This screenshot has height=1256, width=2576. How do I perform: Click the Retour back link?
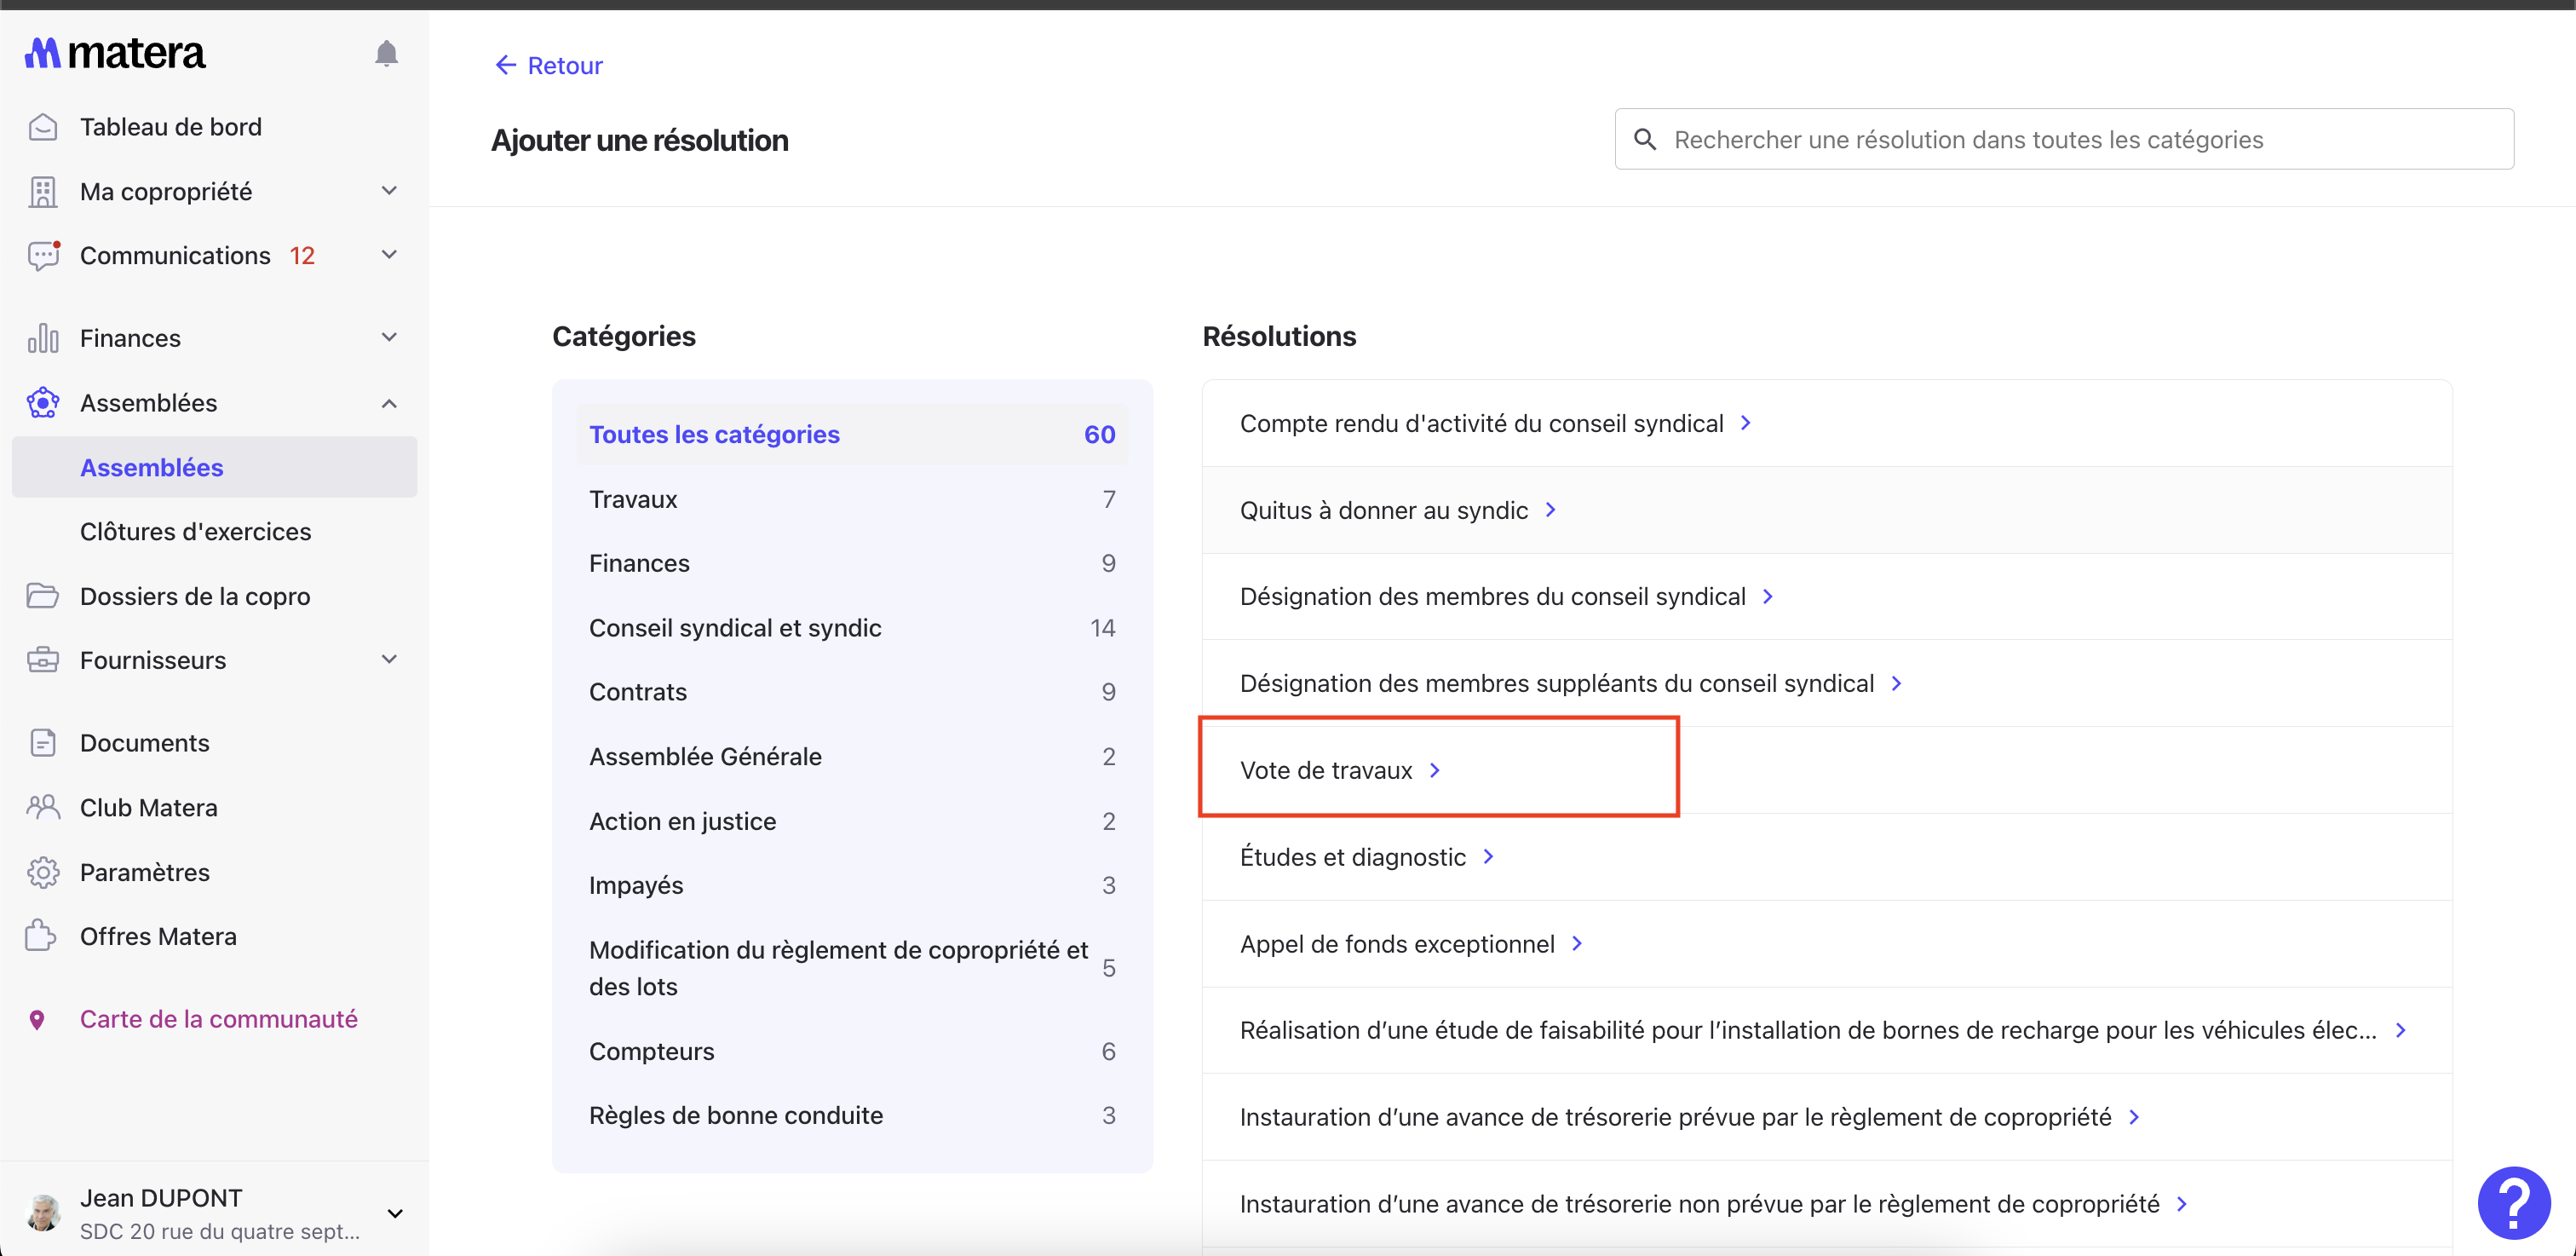click(549, 66)
